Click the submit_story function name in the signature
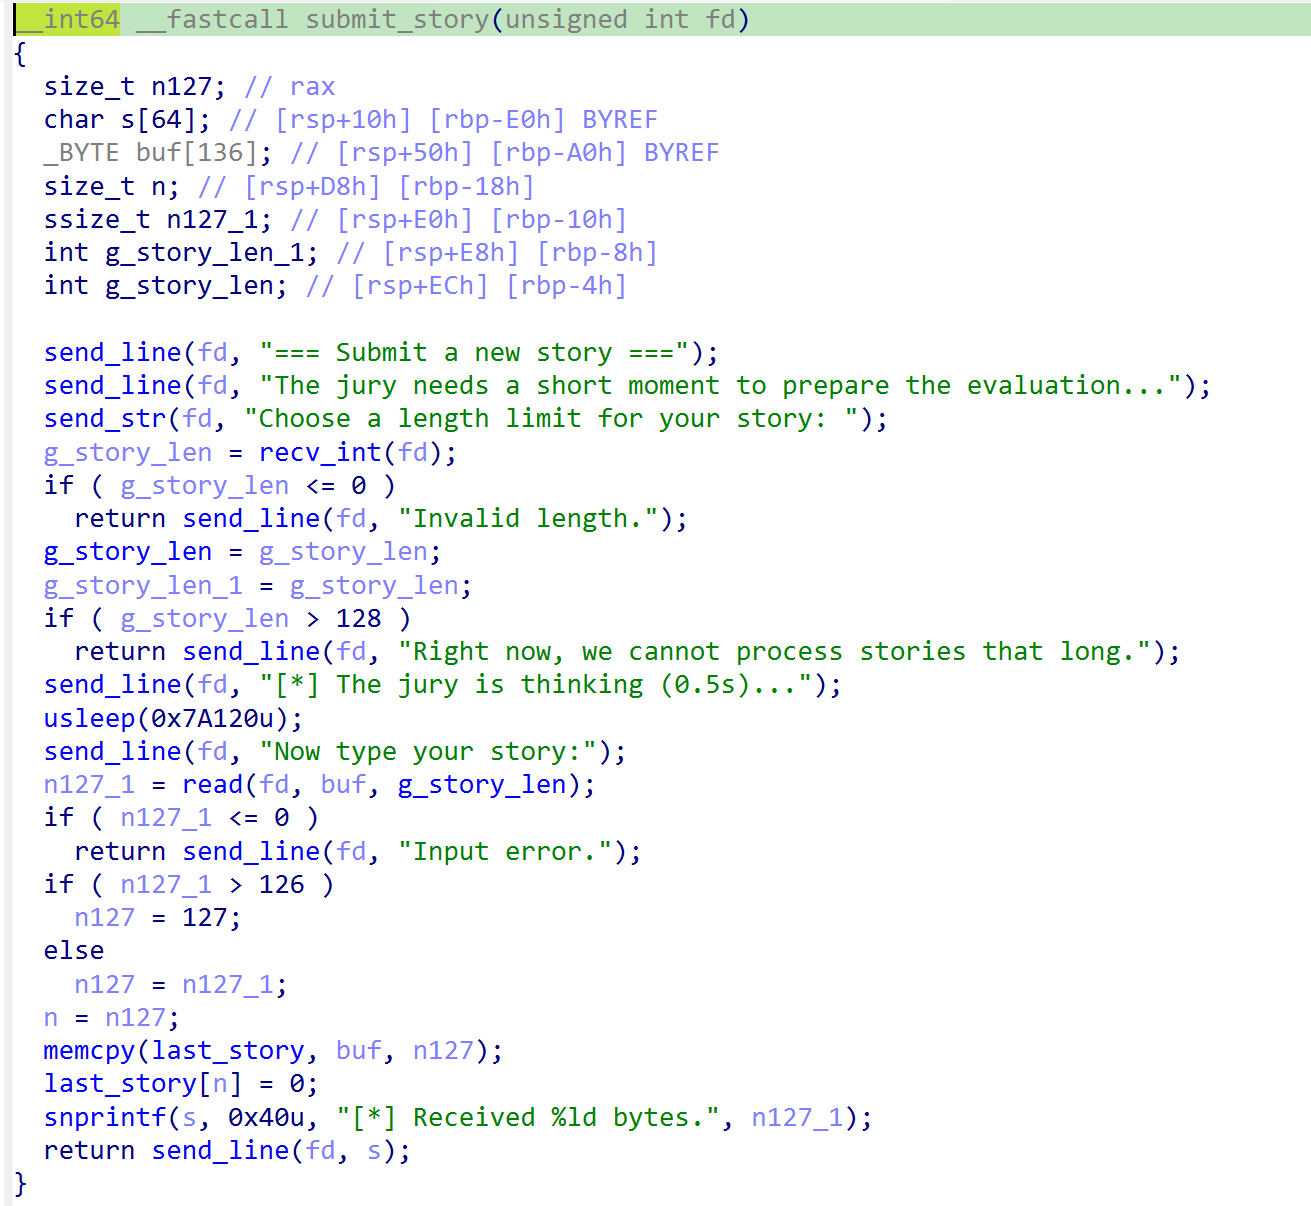Viewport: 1311px width, 1206px height. coord(397,20)
